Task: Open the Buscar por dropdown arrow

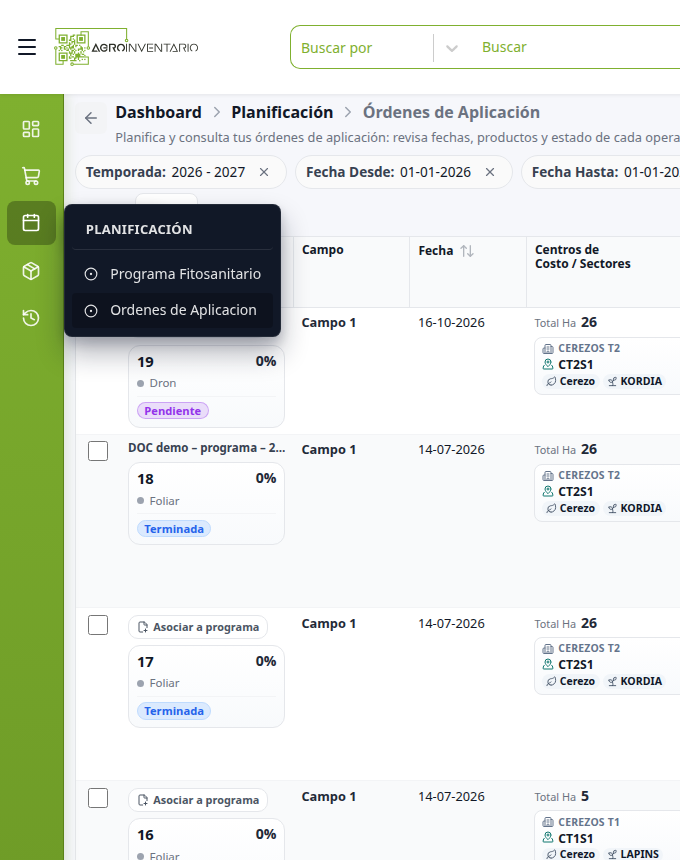Action: coord(452,48)
